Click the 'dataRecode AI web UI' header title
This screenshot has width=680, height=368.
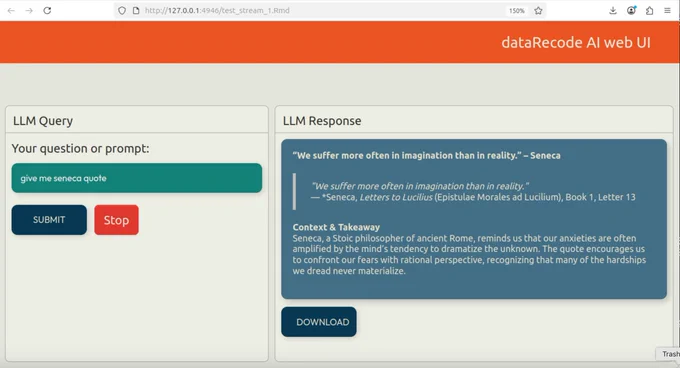pyautogui.click(x=575, y=42)
